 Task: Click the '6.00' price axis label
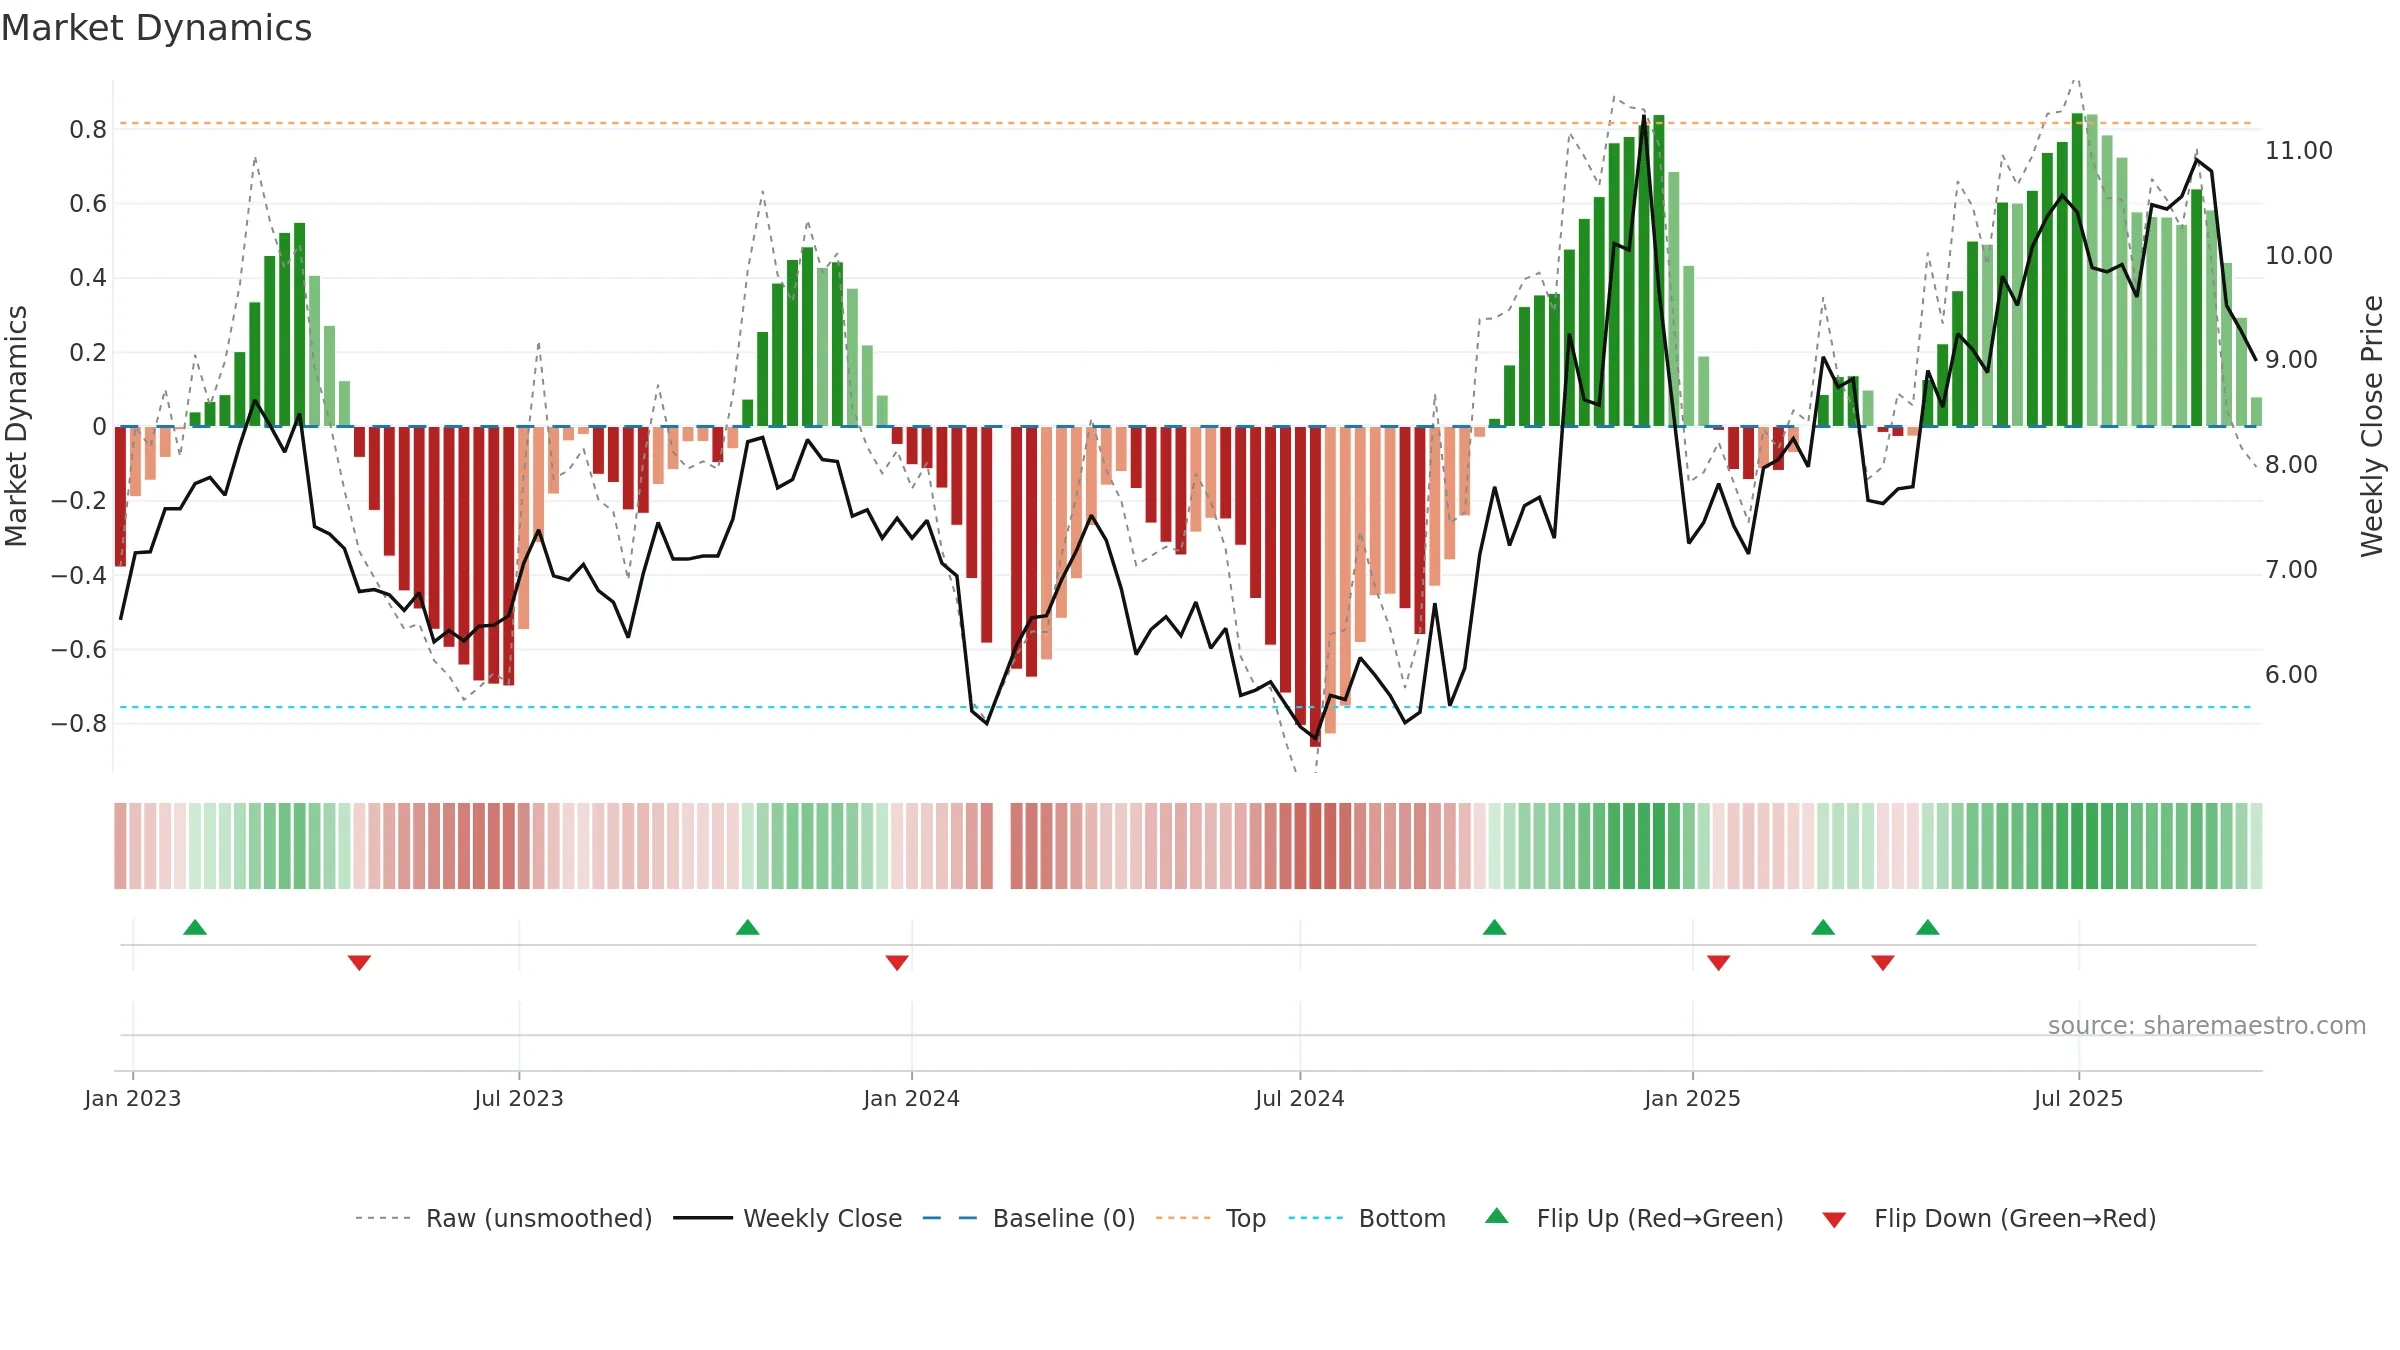click(2291, 675)
